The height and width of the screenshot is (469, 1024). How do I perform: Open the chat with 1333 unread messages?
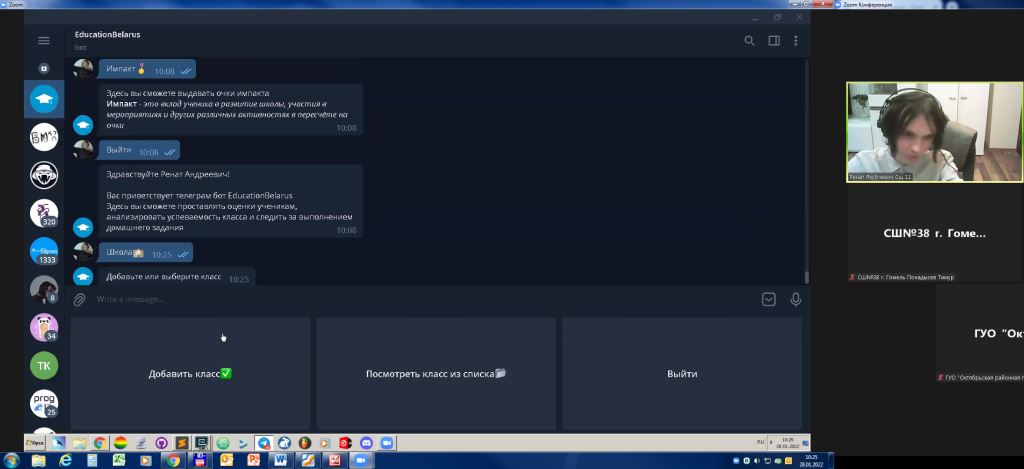[x=44, y=250]
